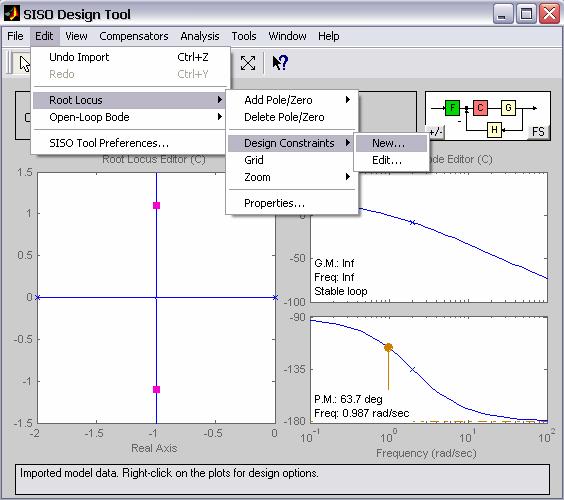The width and height of the screenshot is (564, 500).
Task: Click the zoom full view toolbar icon
Action: [248, 63]
